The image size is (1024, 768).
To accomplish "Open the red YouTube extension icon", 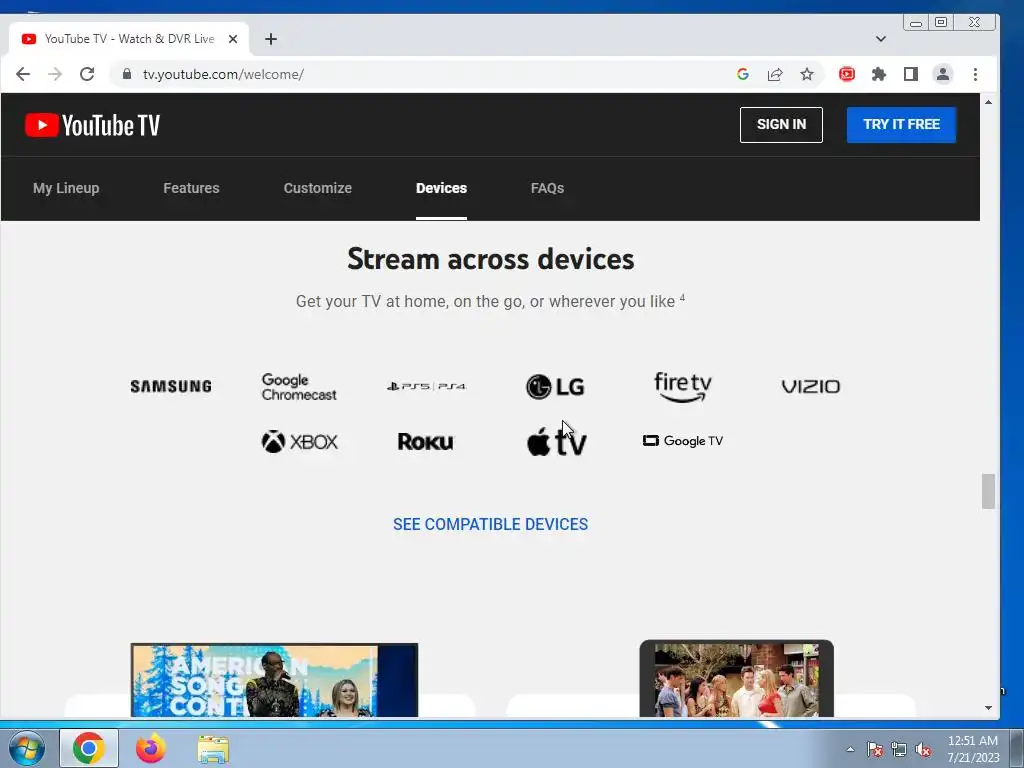I will coord(847,74).
